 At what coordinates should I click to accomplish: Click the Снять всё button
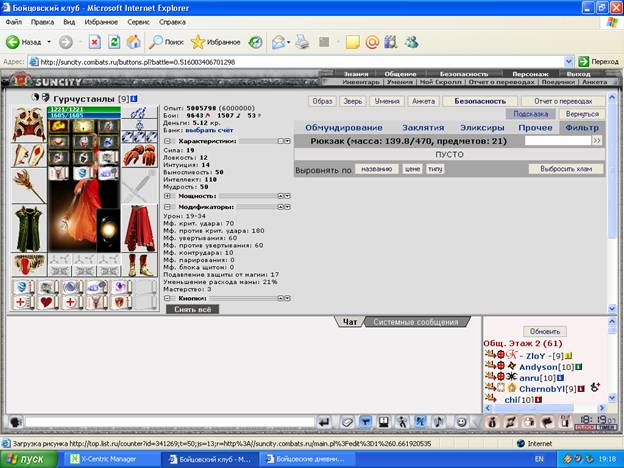(193, 309)
